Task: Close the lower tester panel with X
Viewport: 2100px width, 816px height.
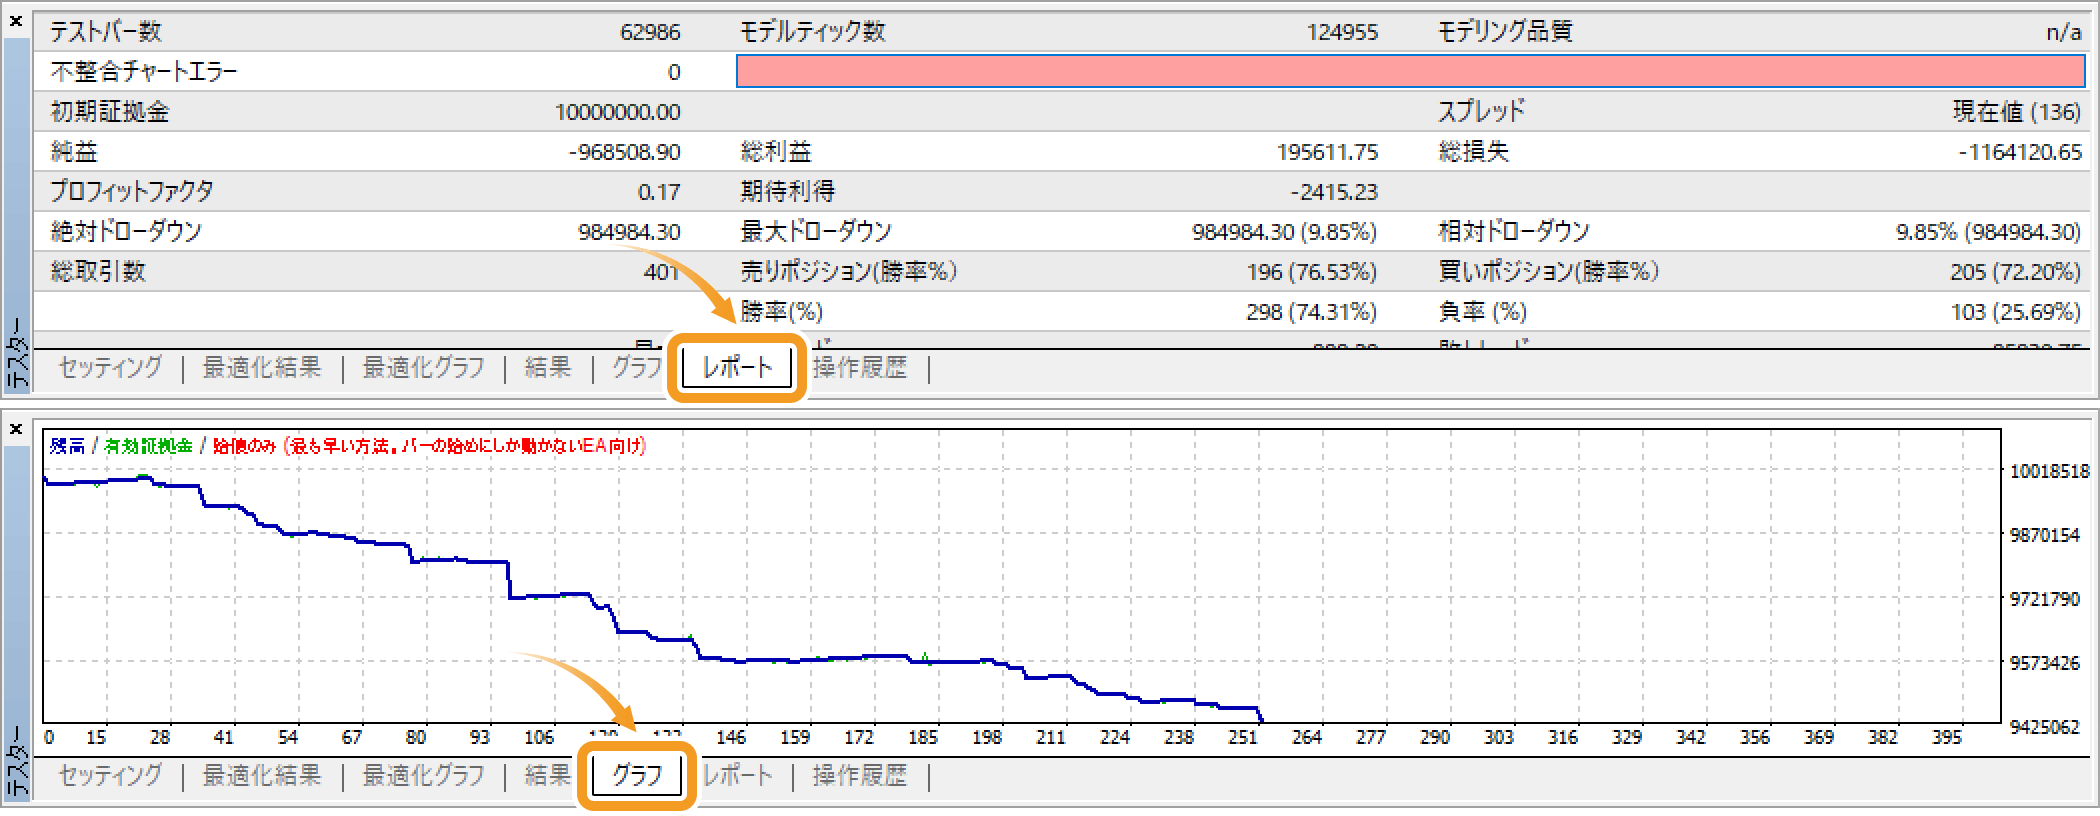Action: pos(16,429)
